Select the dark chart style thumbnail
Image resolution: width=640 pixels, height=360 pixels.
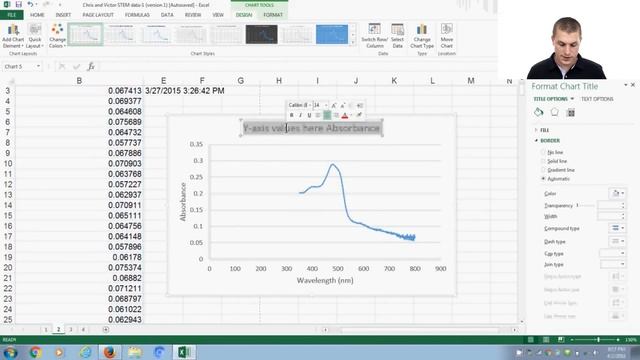(262, 34)
